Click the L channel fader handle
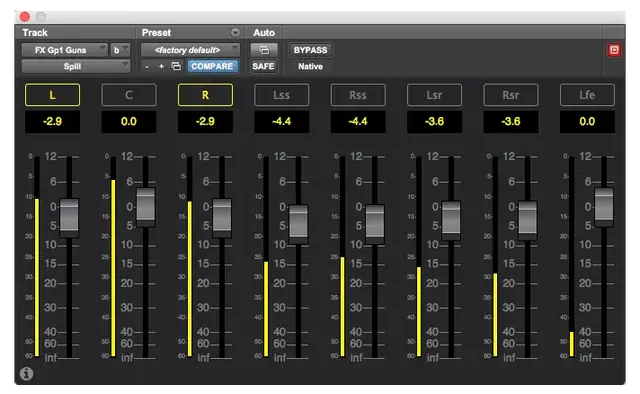Viewport: 640px width, 394px height. point(69,218)
